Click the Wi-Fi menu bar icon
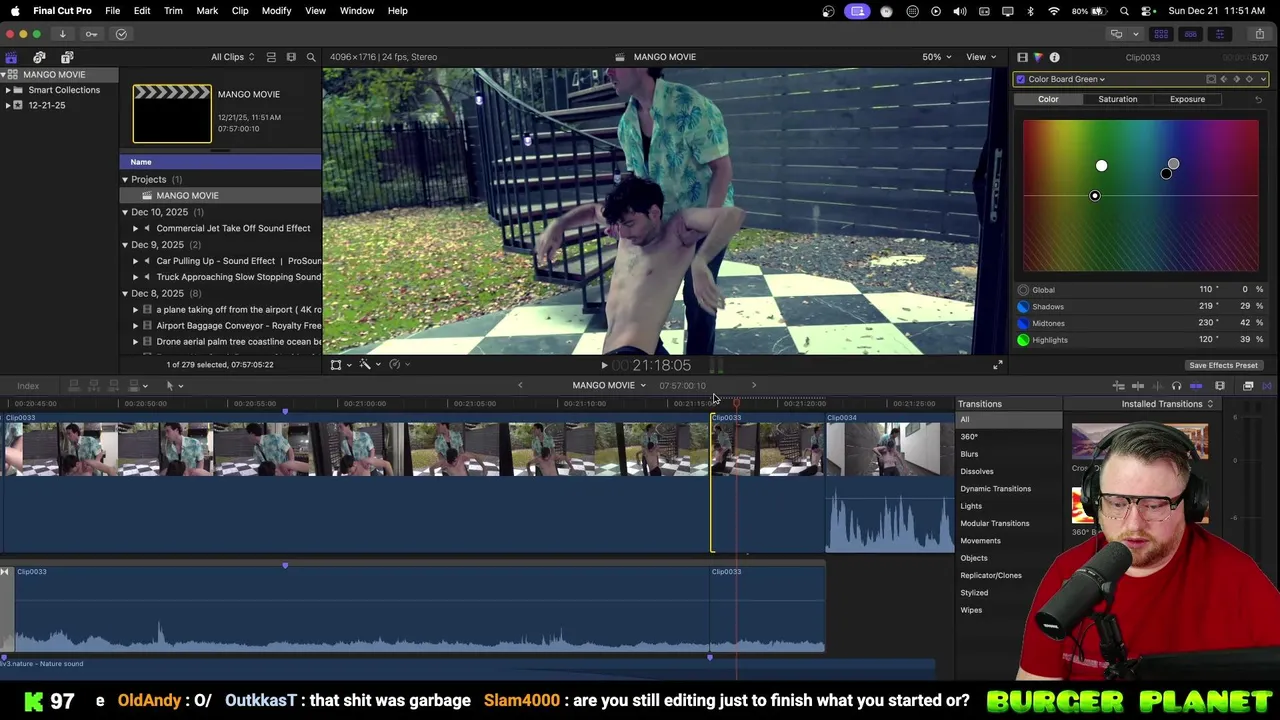The width and height of the screenshot is (1280, 720). pos(1054,11)
